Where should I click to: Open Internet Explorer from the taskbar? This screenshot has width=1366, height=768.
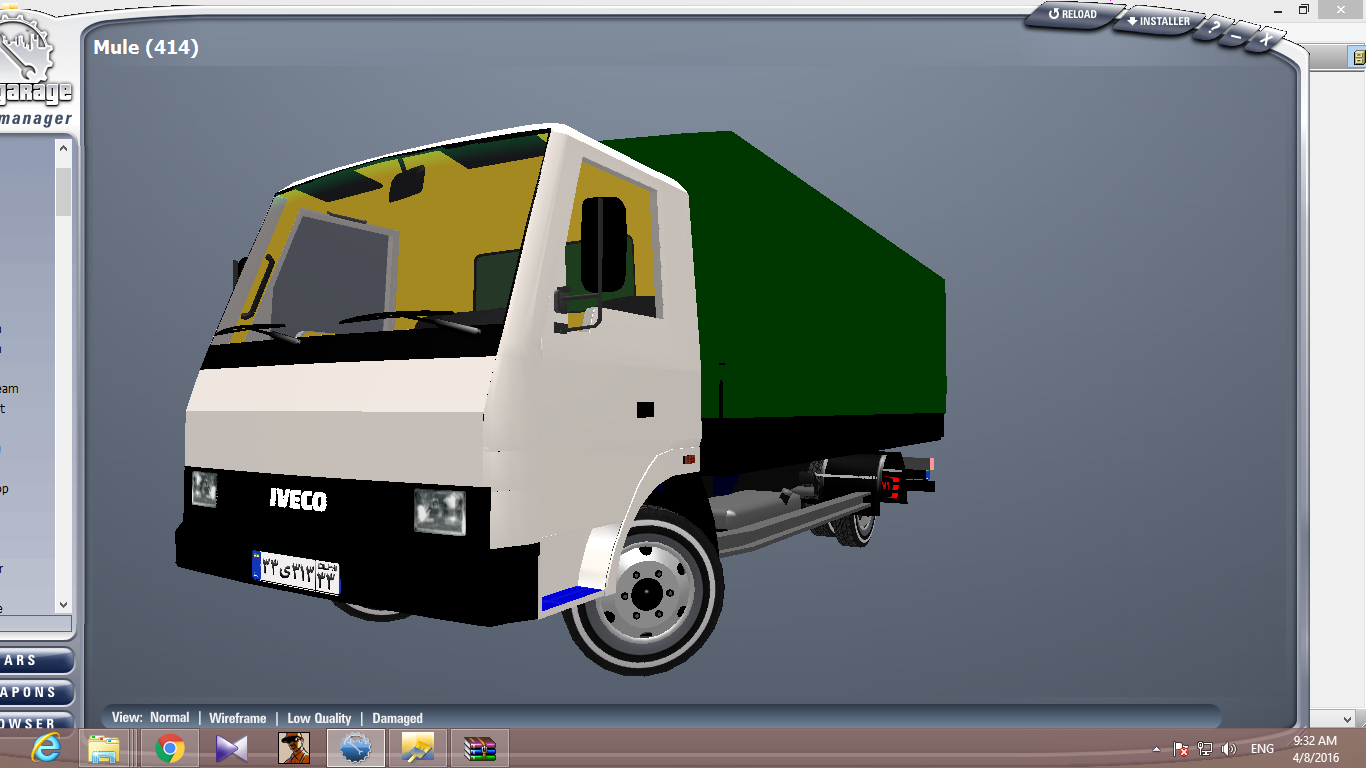[x=46, y=748]
